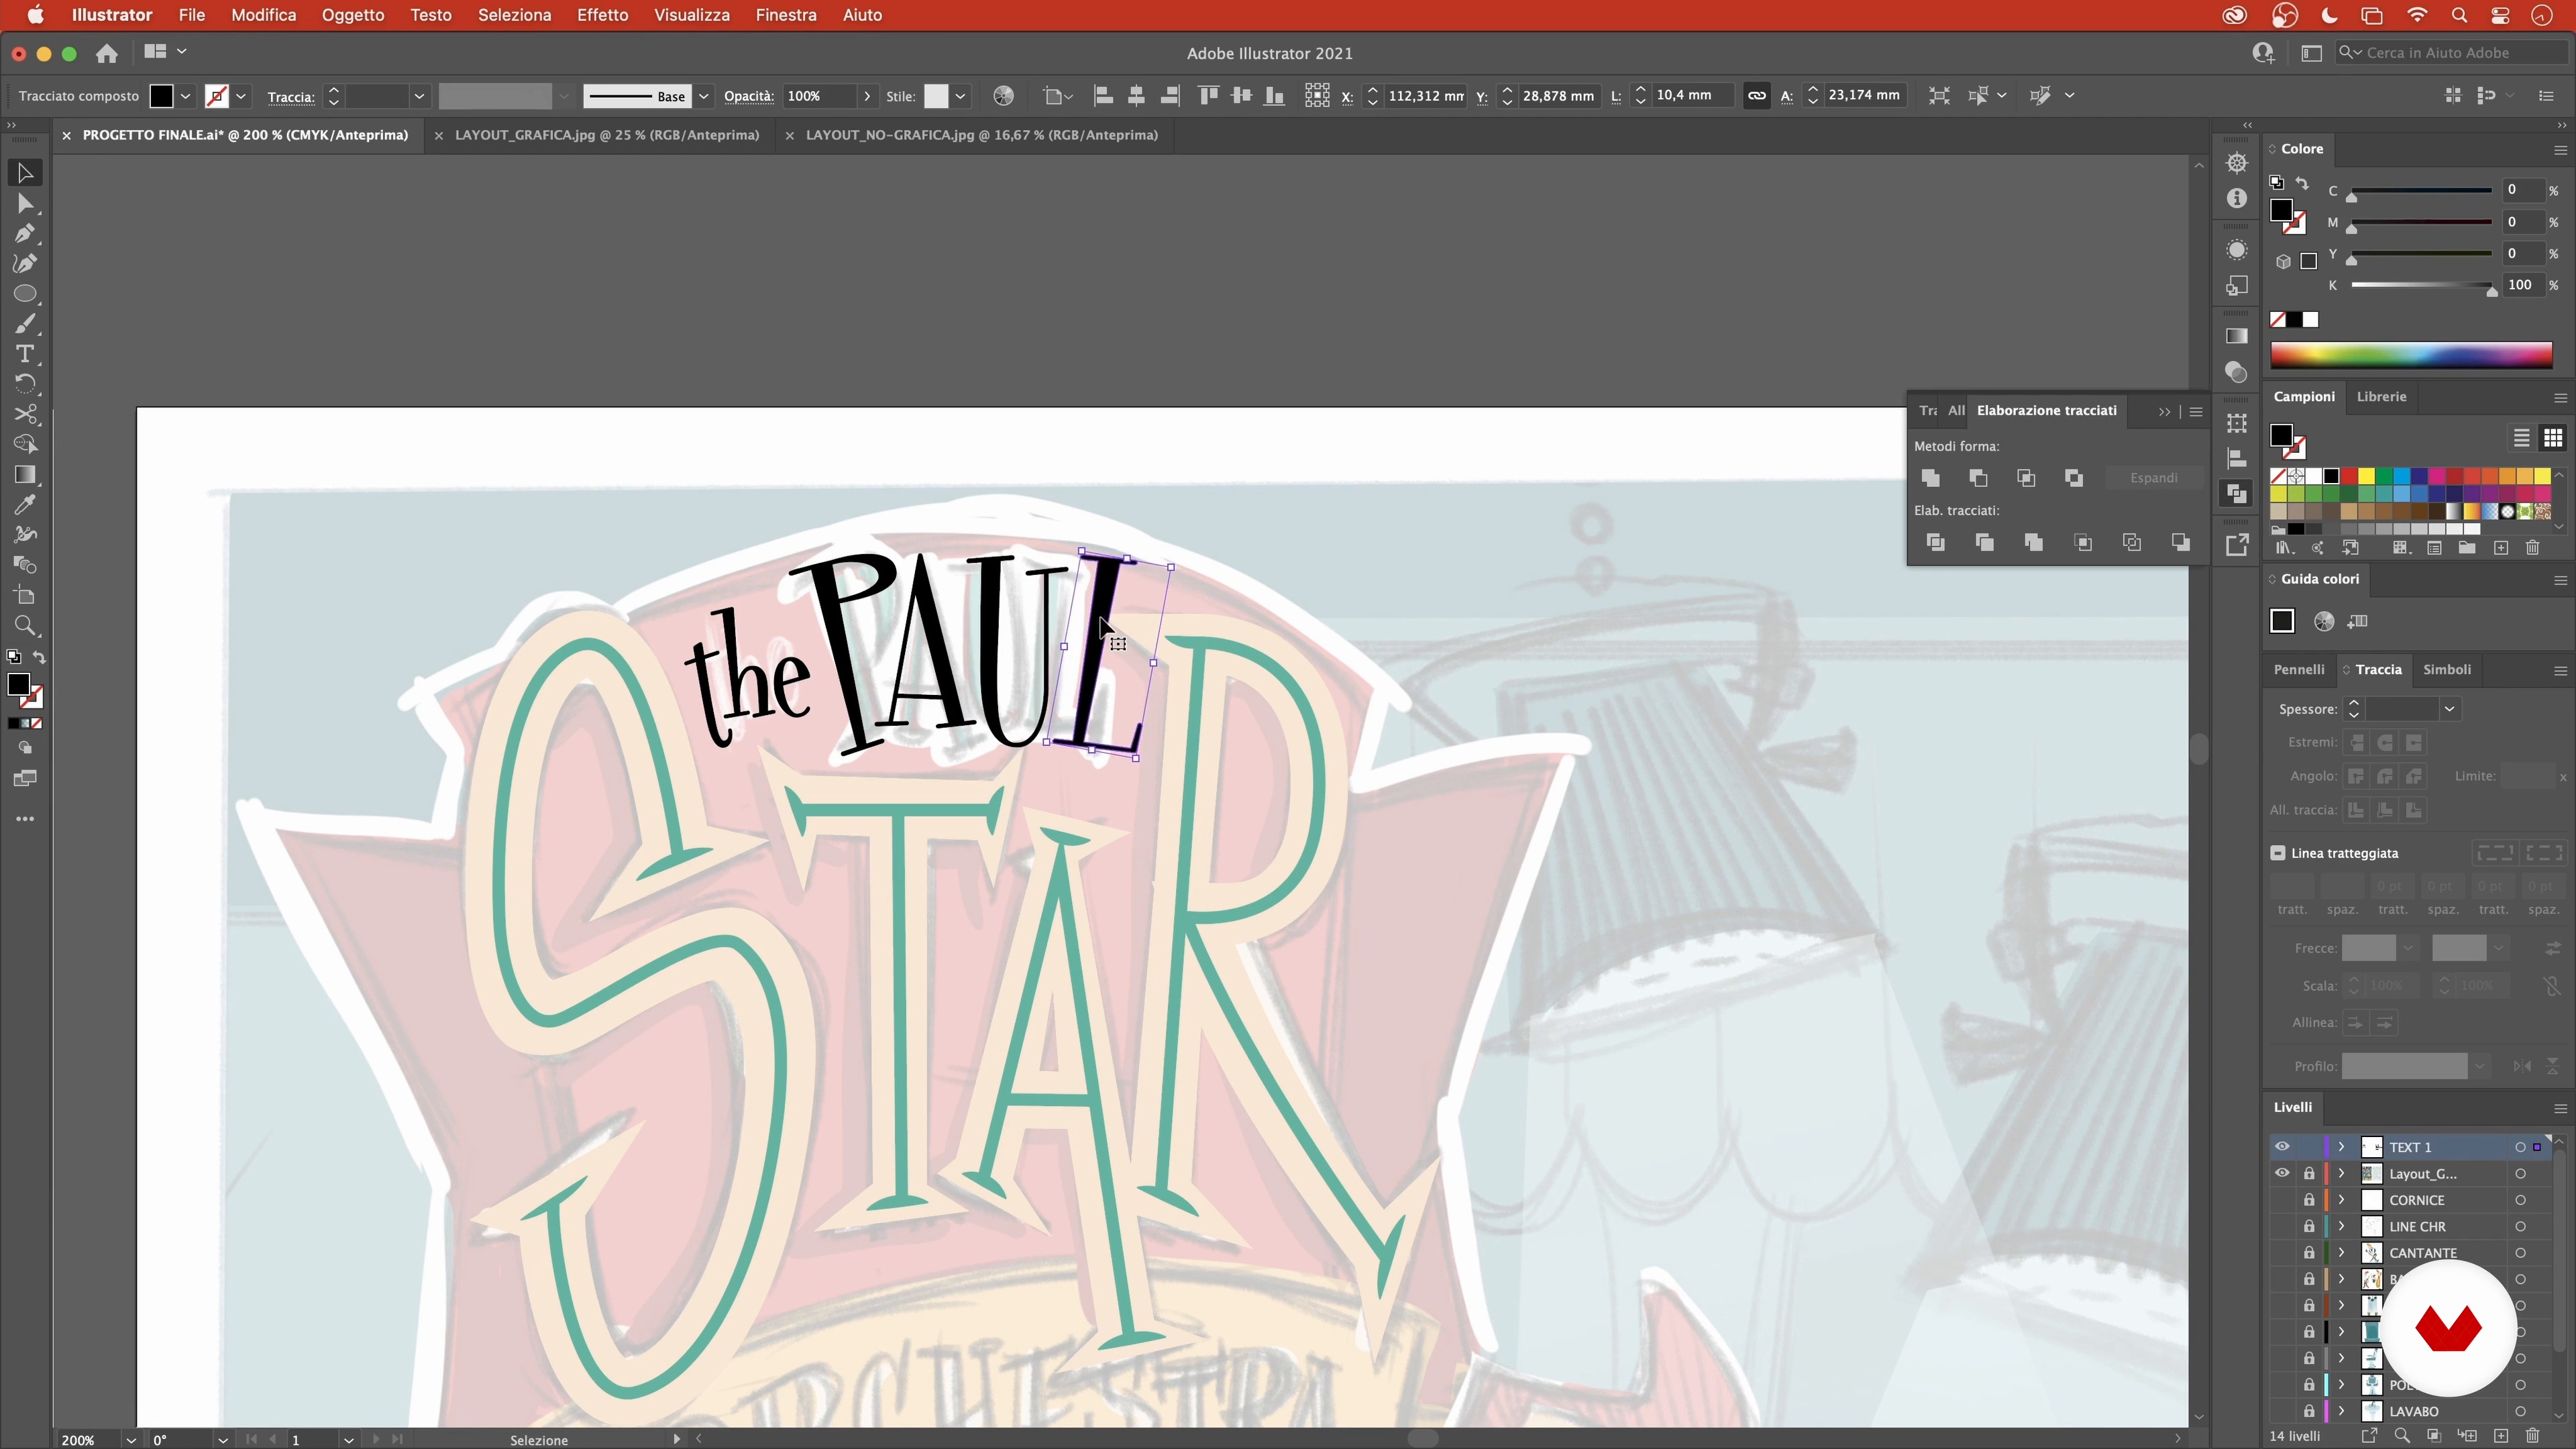Select the Eyedropper tool
Screen dimensions: 2576x1449
pos(25,505)
